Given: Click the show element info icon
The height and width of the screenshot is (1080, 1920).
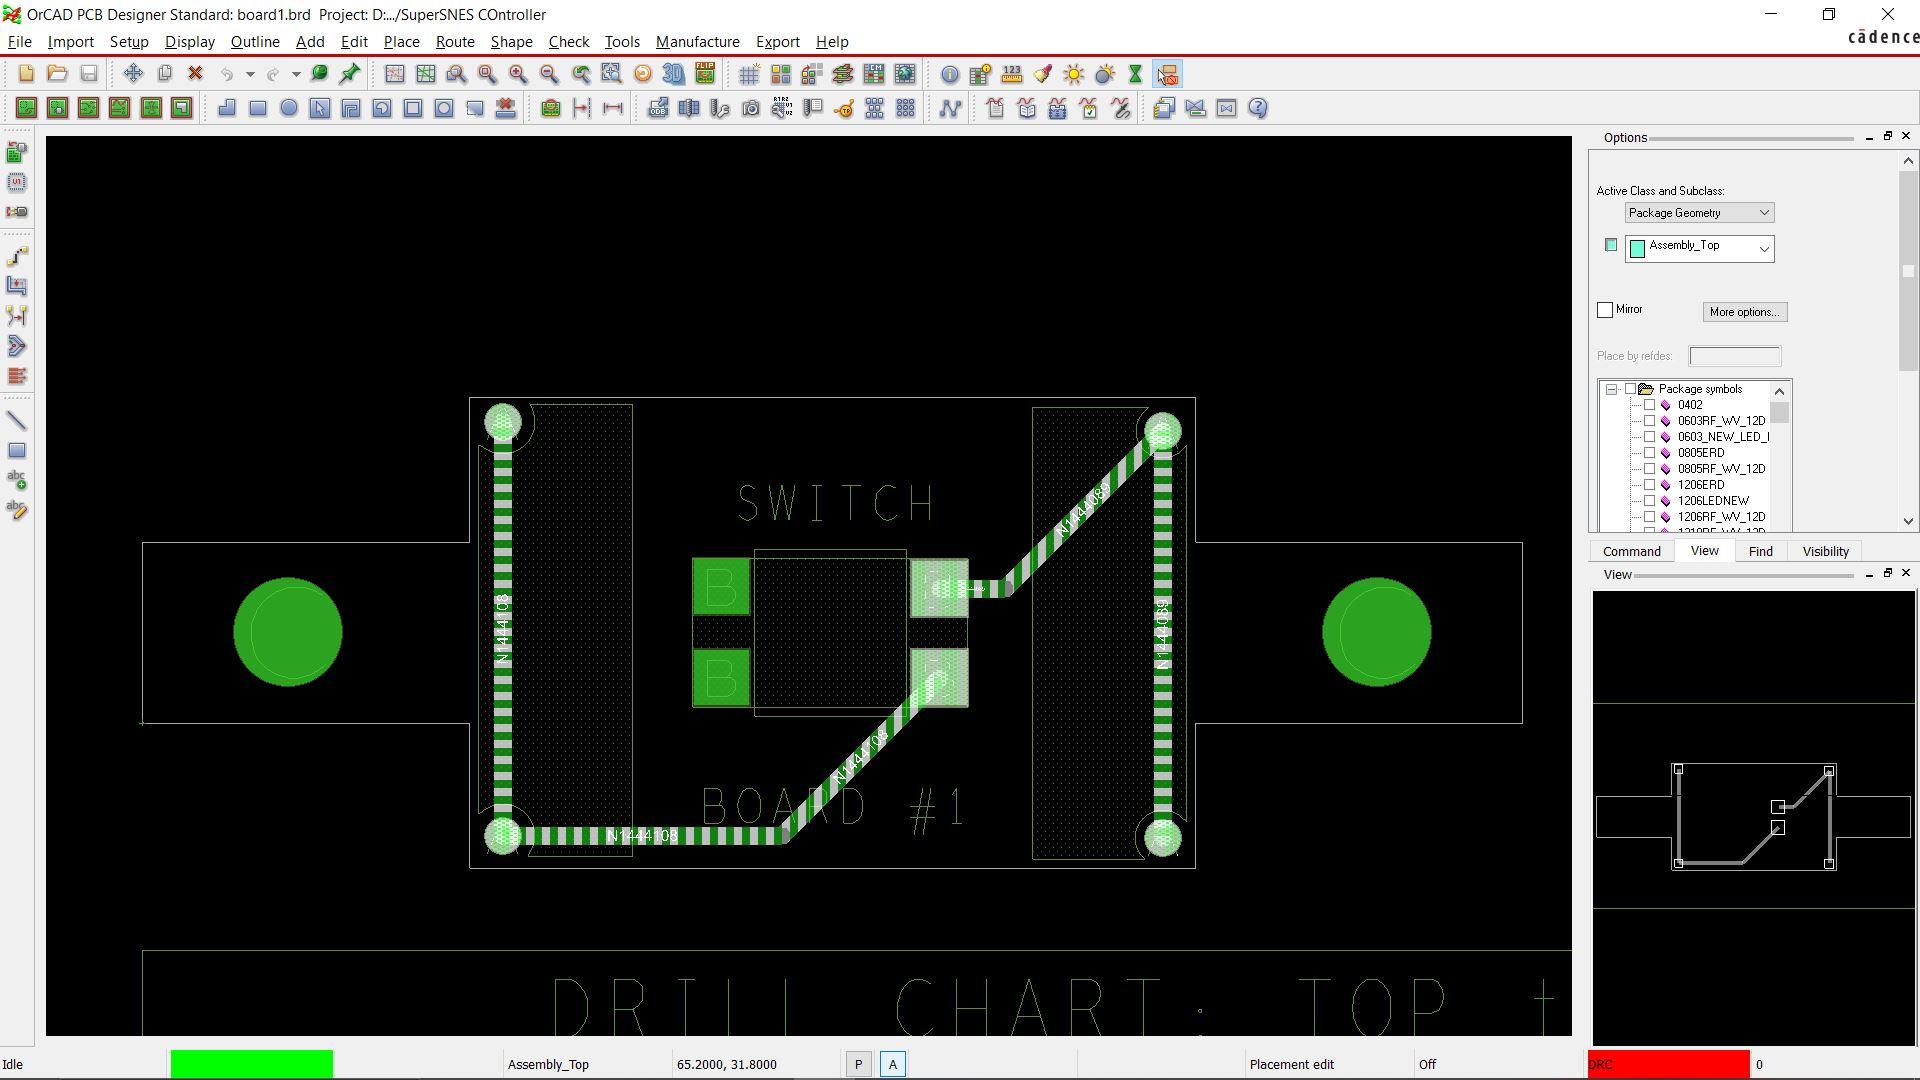Looking at the screenshot, I should [x=950, y=74].
